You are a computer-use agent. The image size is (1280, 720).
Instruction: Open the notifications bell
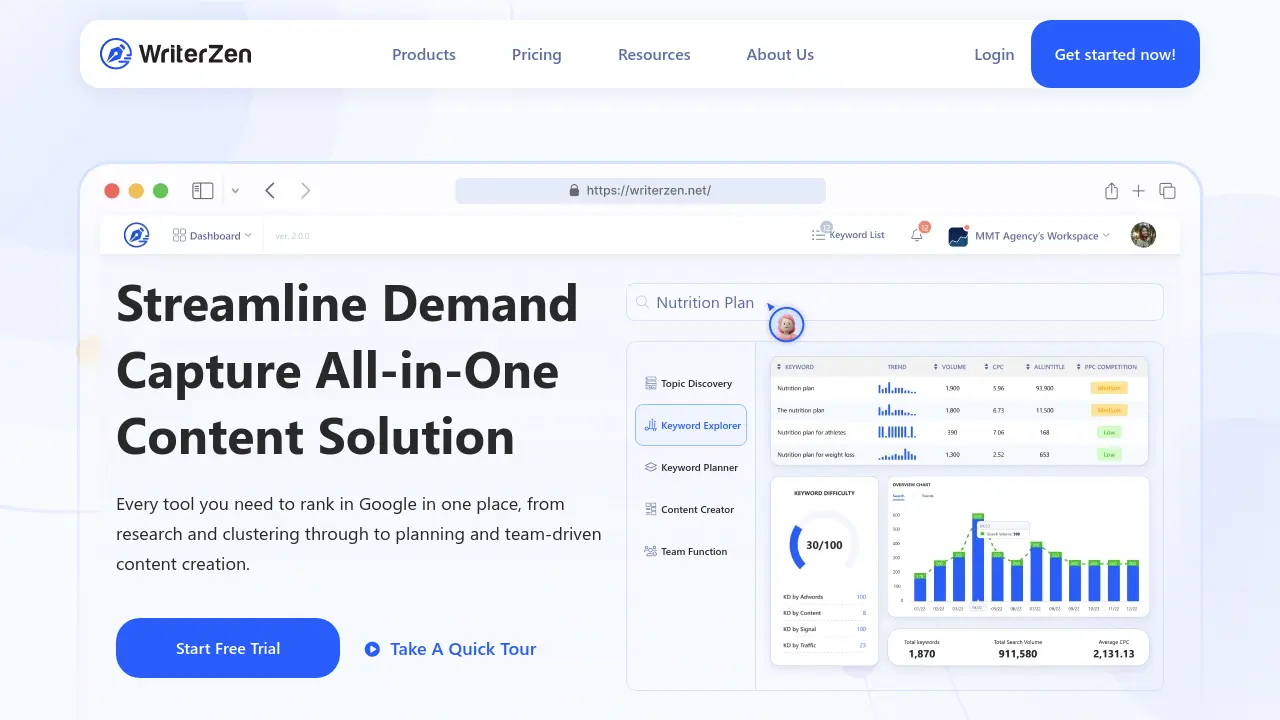coord(917,235)
